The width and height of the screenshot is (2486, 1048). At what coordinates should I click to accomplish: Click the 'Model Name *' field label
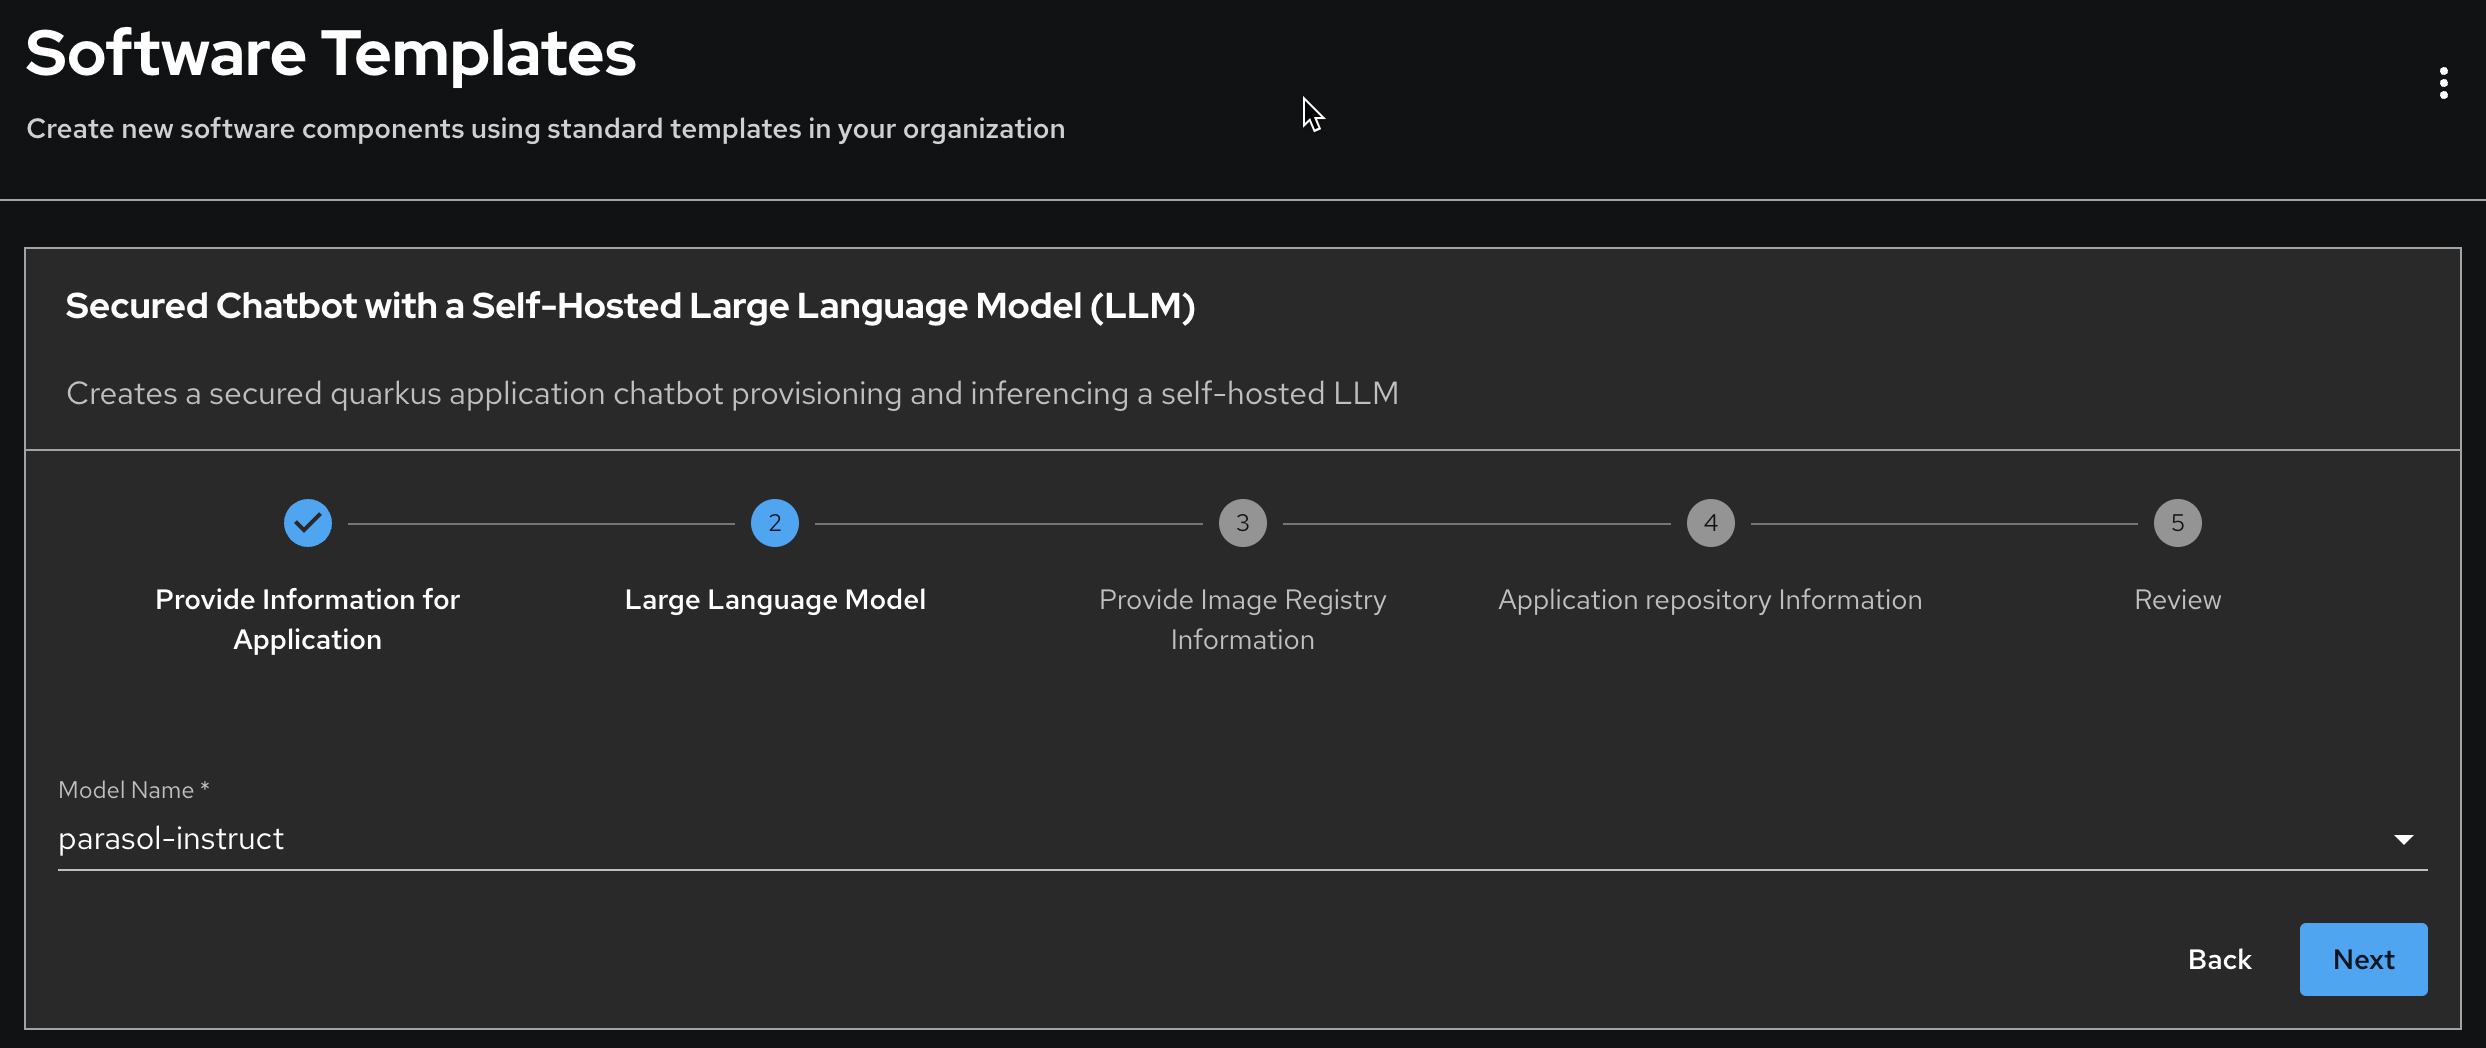(133, 790)
